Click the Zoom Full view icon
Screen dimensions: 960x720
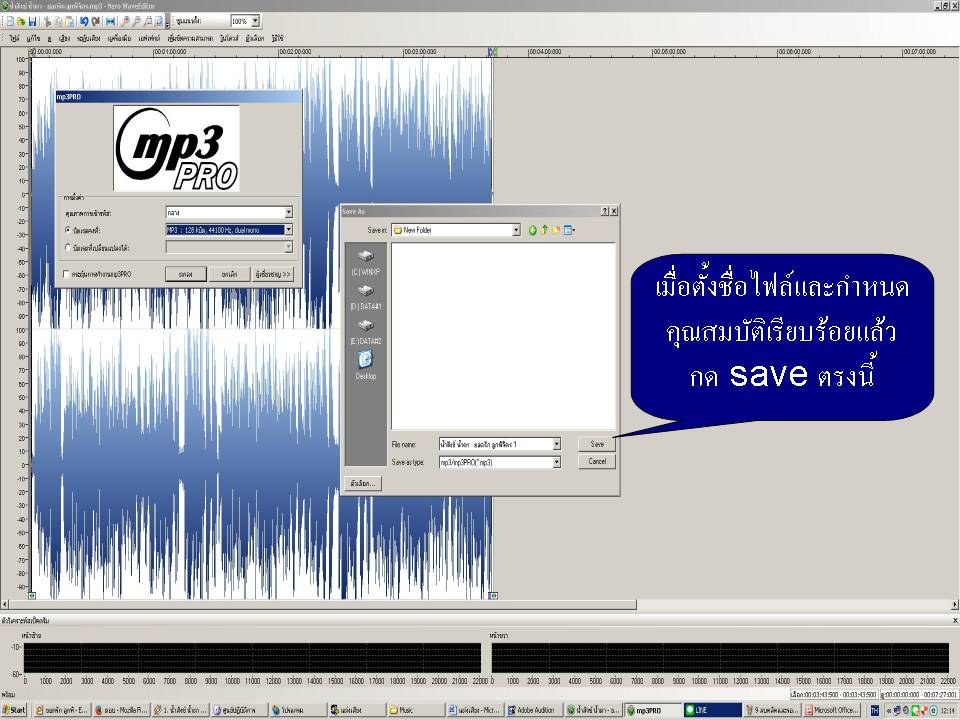point(159,21)
